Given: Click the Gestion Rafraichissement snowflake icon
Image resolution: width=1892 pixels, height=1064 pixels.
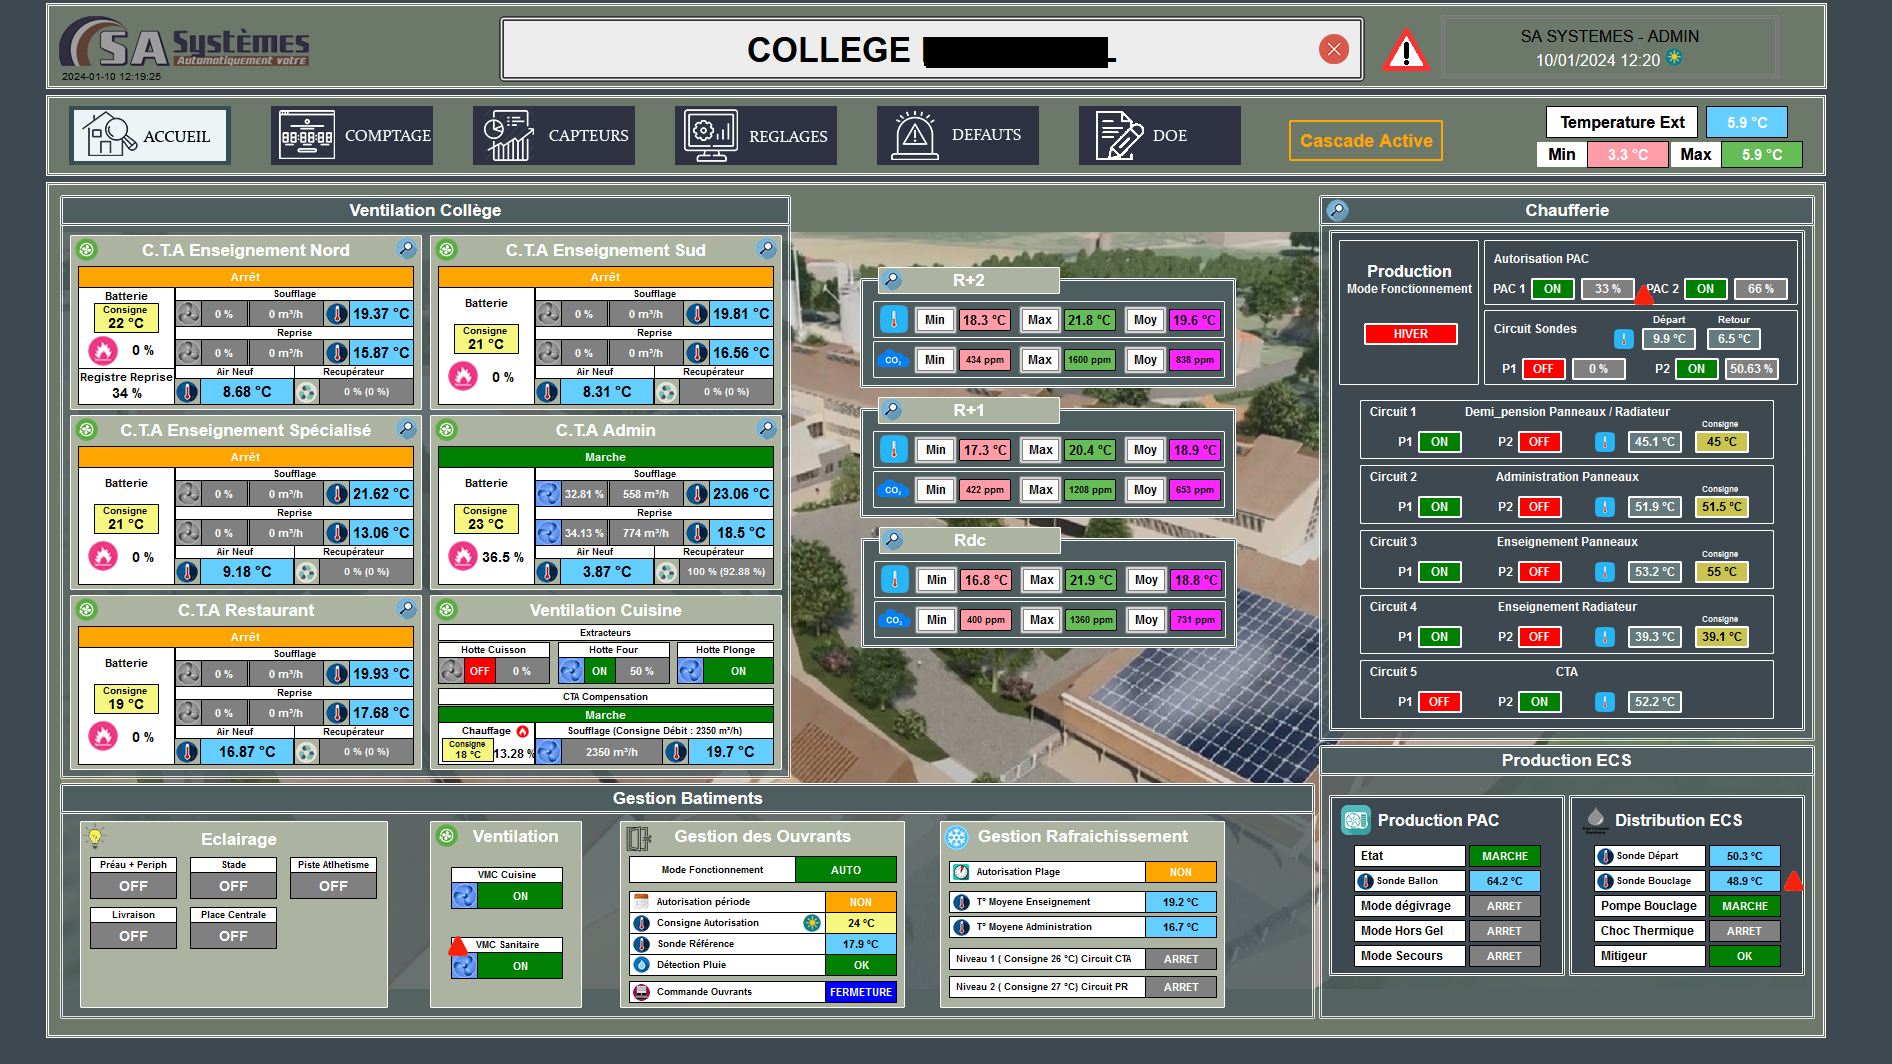Looking at the screenshot, I should click(957, 837).
